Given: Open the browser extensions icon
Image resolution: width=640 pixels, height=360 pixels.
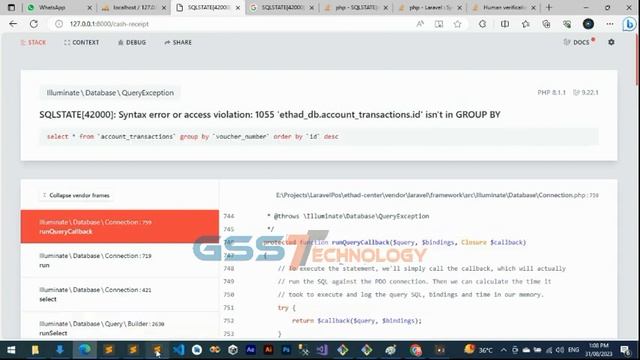Looking at the screenshot, I should pos(482,24).
